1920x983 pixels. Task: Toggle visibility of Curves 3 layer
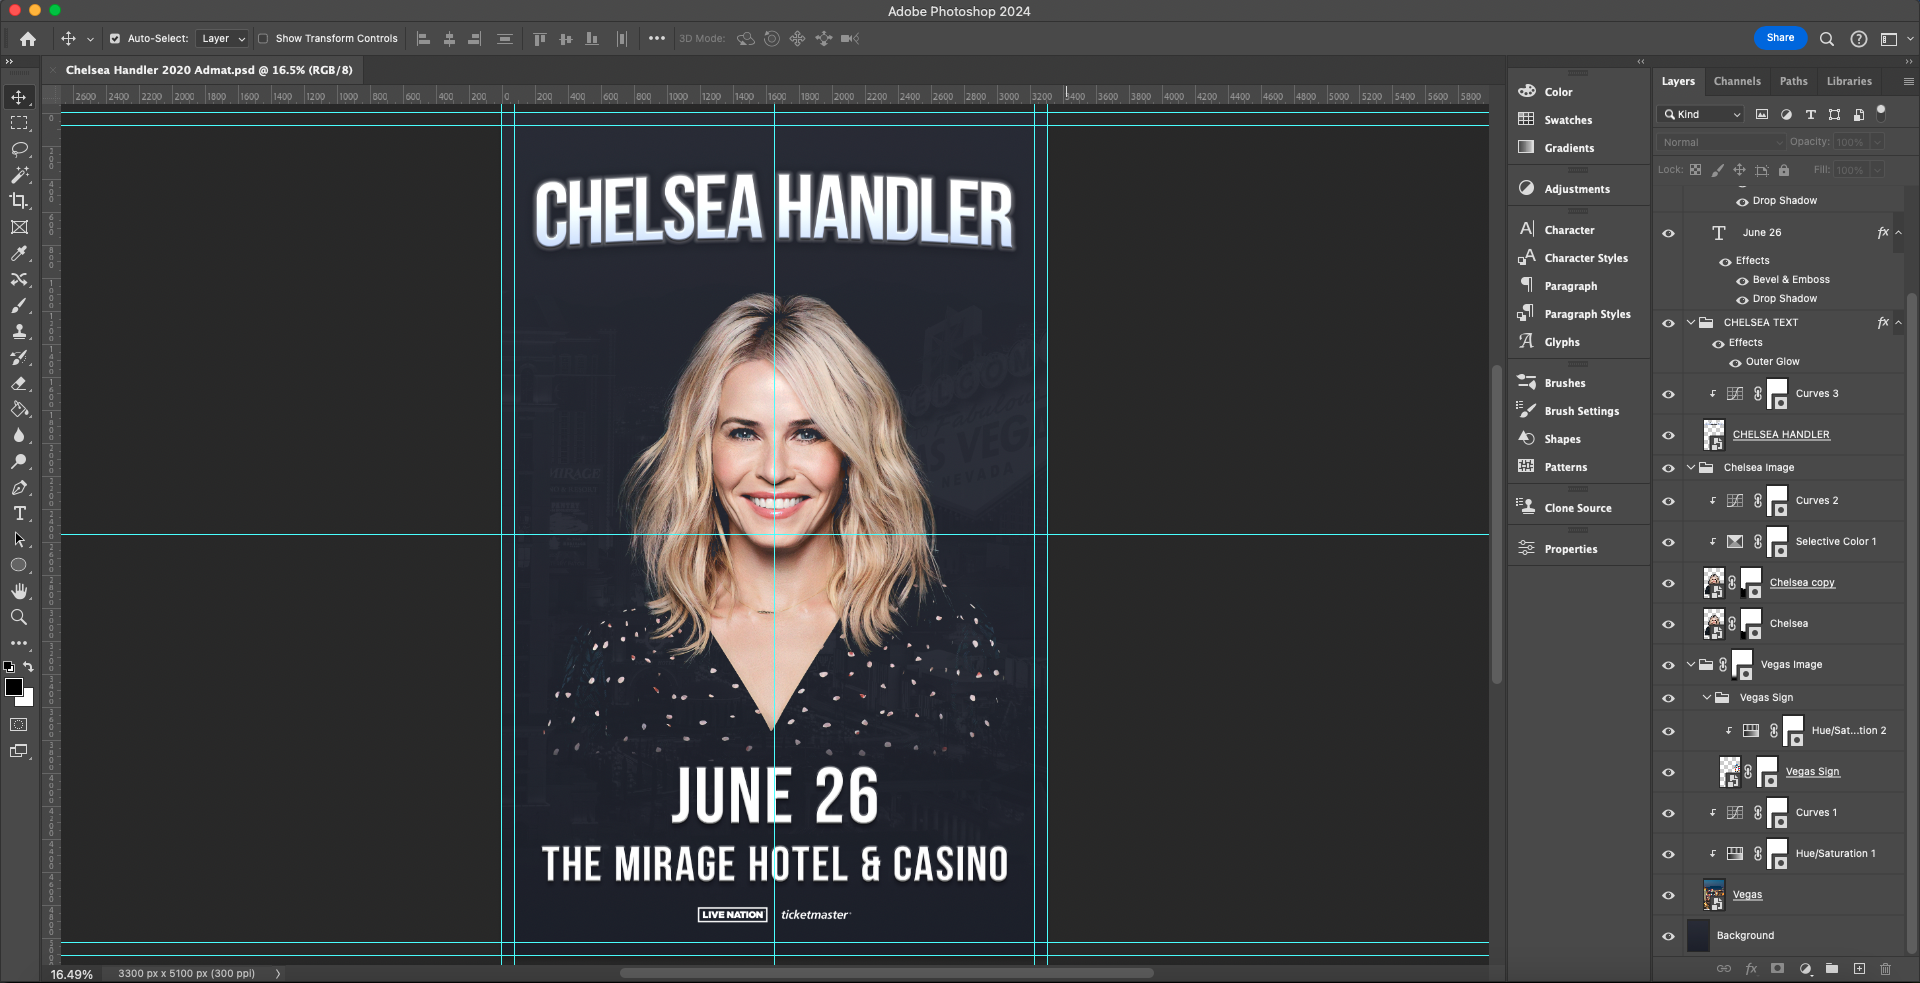pyautogui.click(x=1668, y=394)
